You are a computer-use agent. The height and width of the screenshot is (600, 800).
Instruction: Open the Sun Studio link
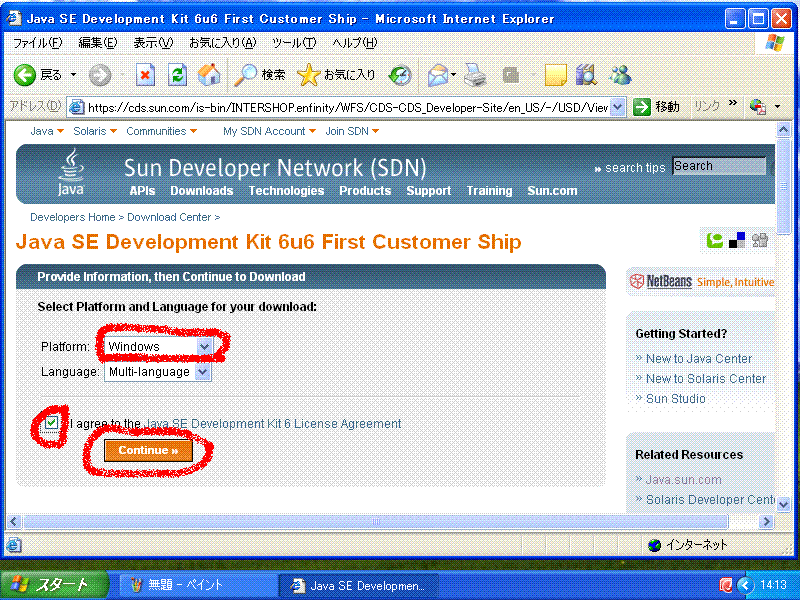[x=676, y=398]
